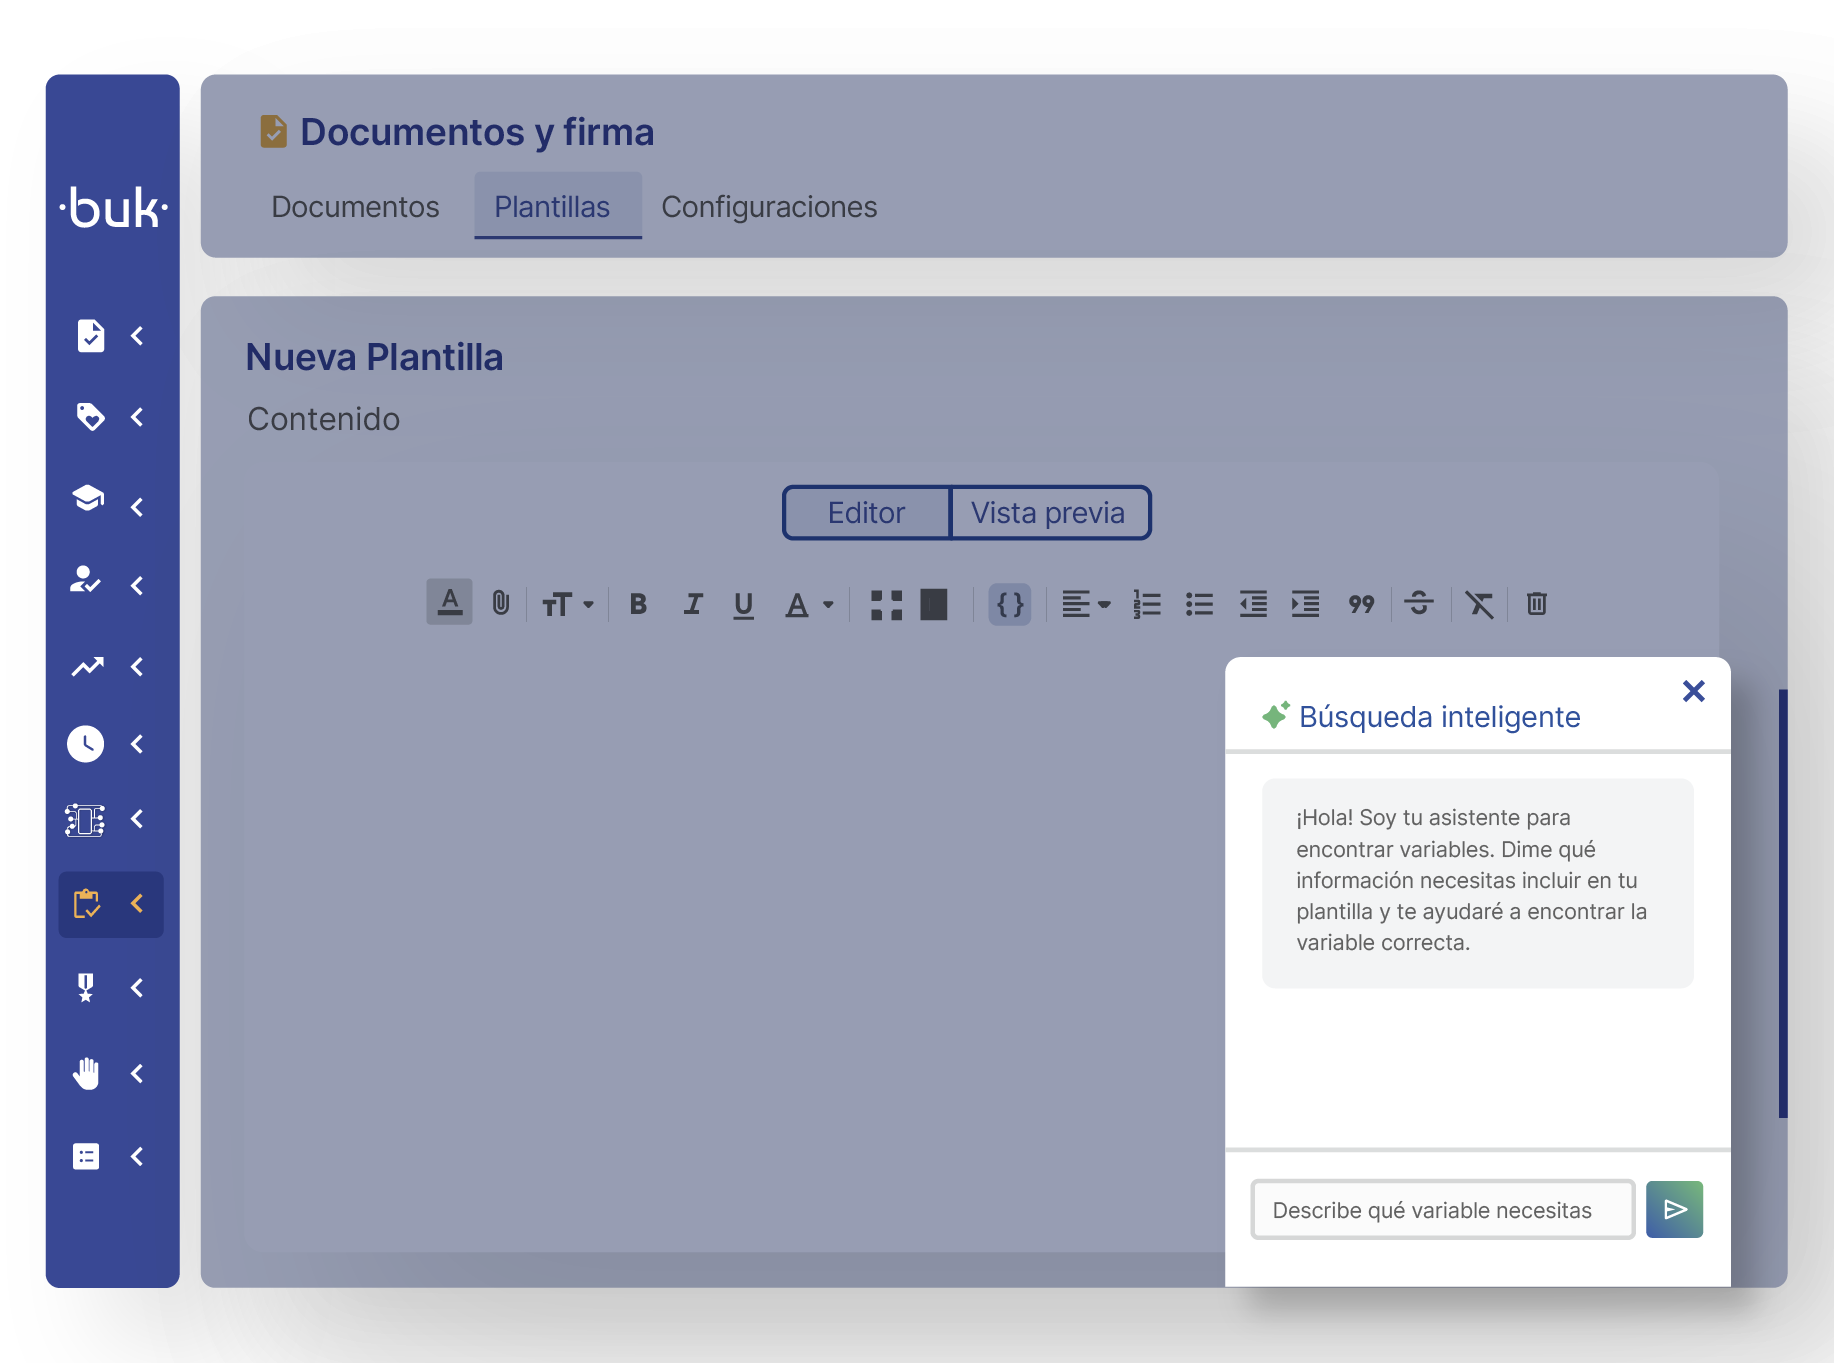This screenshot has height=1363, width=1834.
Task: Open the highlighted clipboard checklist module
Action: pyautogui.click(x=89, y=904)
